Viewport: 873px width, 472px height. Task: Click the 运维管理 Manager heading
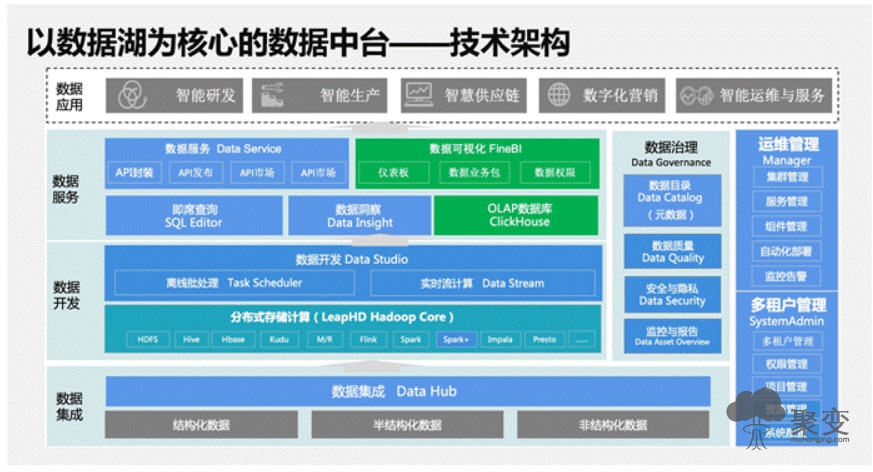coord(787,151)
